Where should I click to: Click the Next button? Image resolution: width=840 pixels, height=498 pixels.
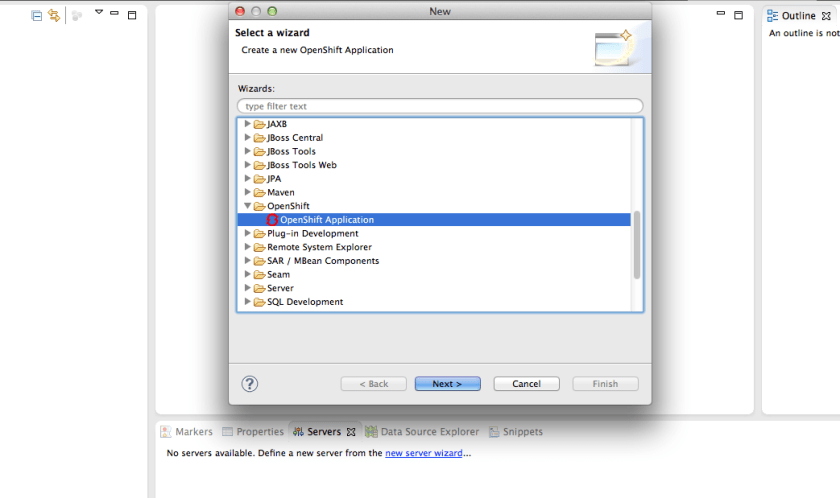point(447,384)
